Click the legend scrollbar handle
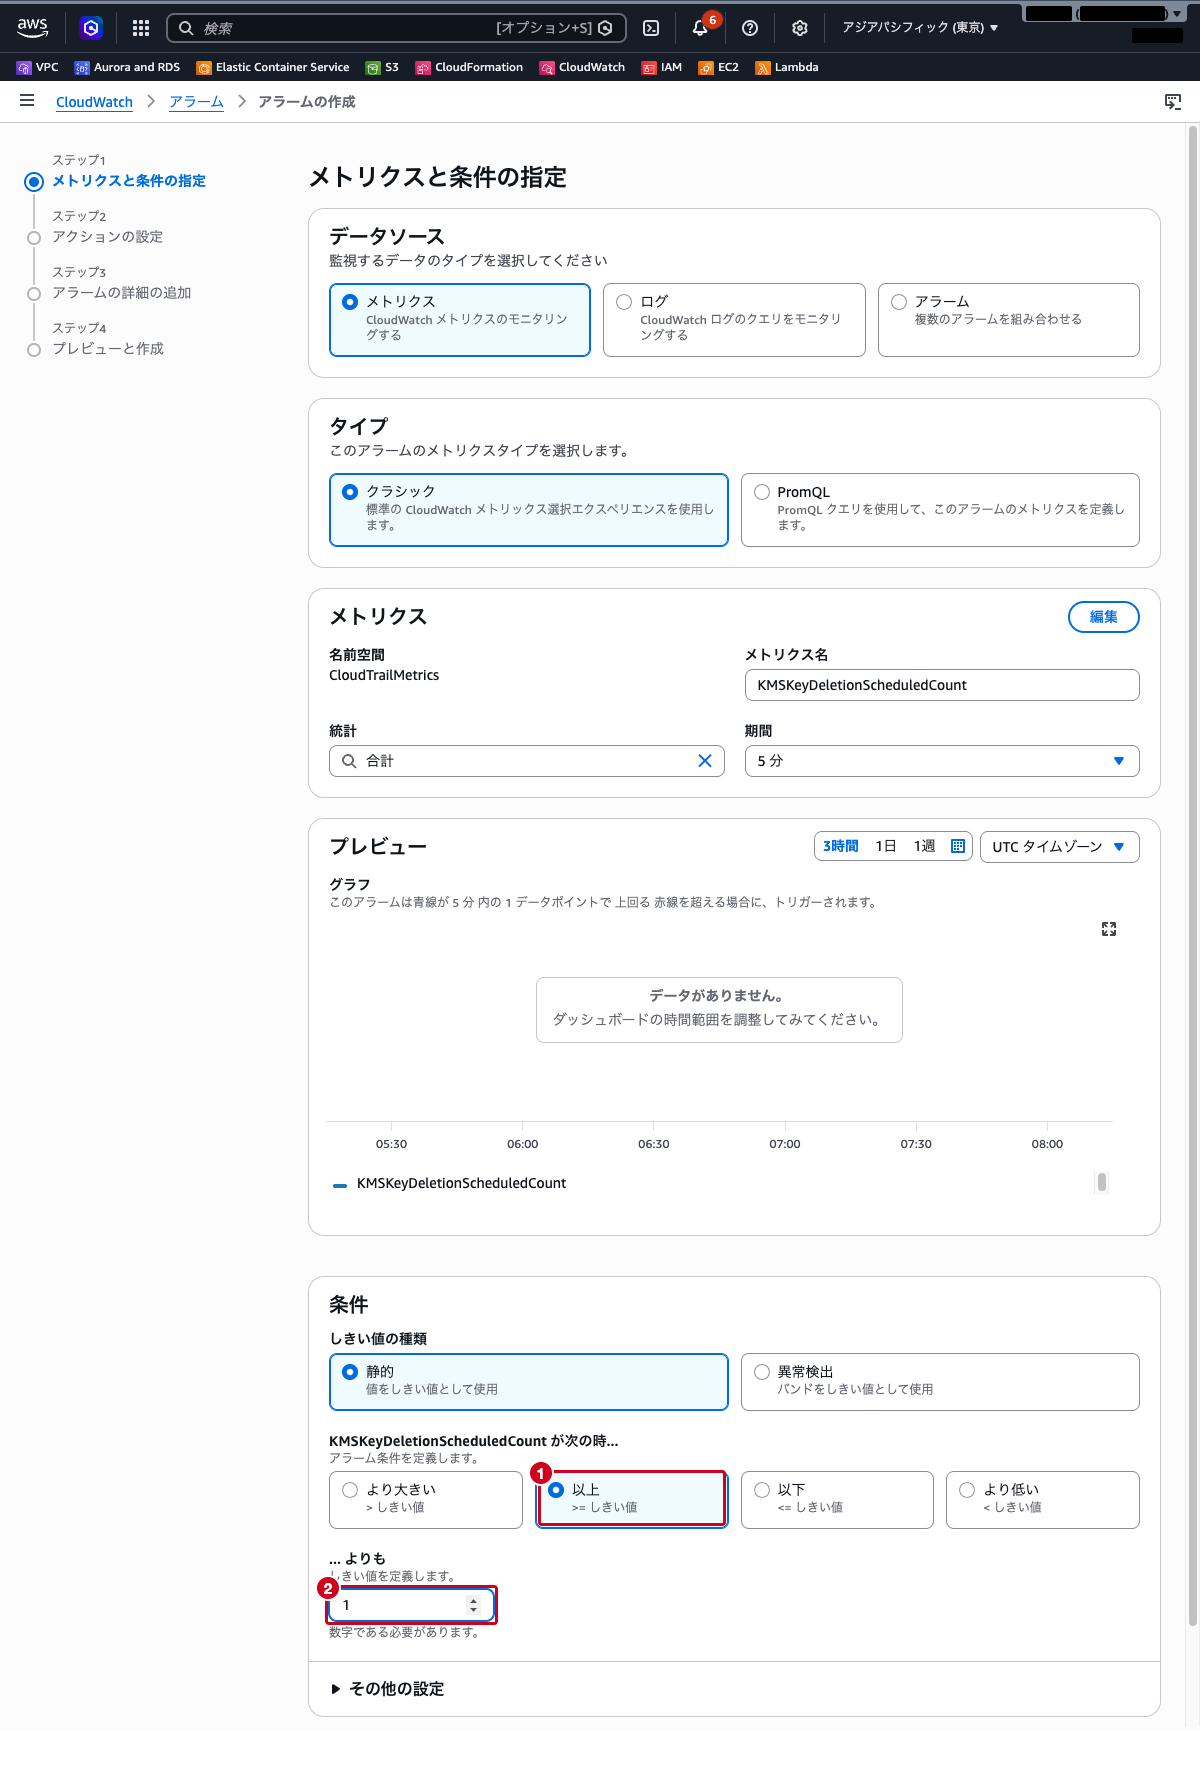The image size is (1200, 1766). [1101, 1182]
